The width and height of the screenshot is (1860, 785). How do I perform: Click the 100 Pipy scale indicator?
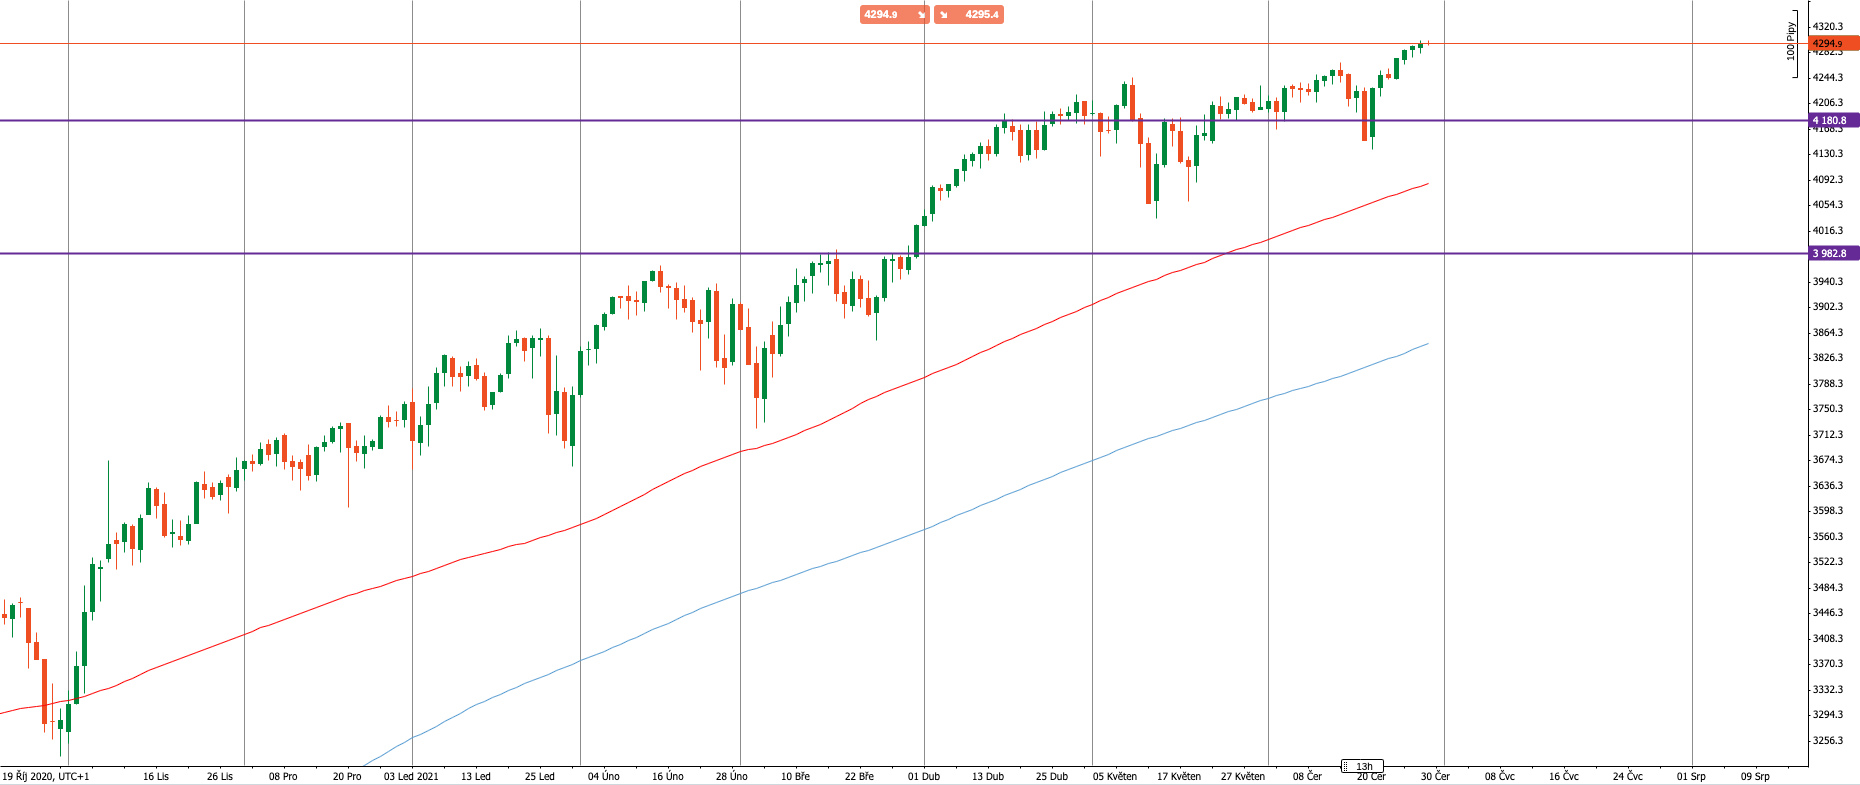click(x=1791, y=41)
